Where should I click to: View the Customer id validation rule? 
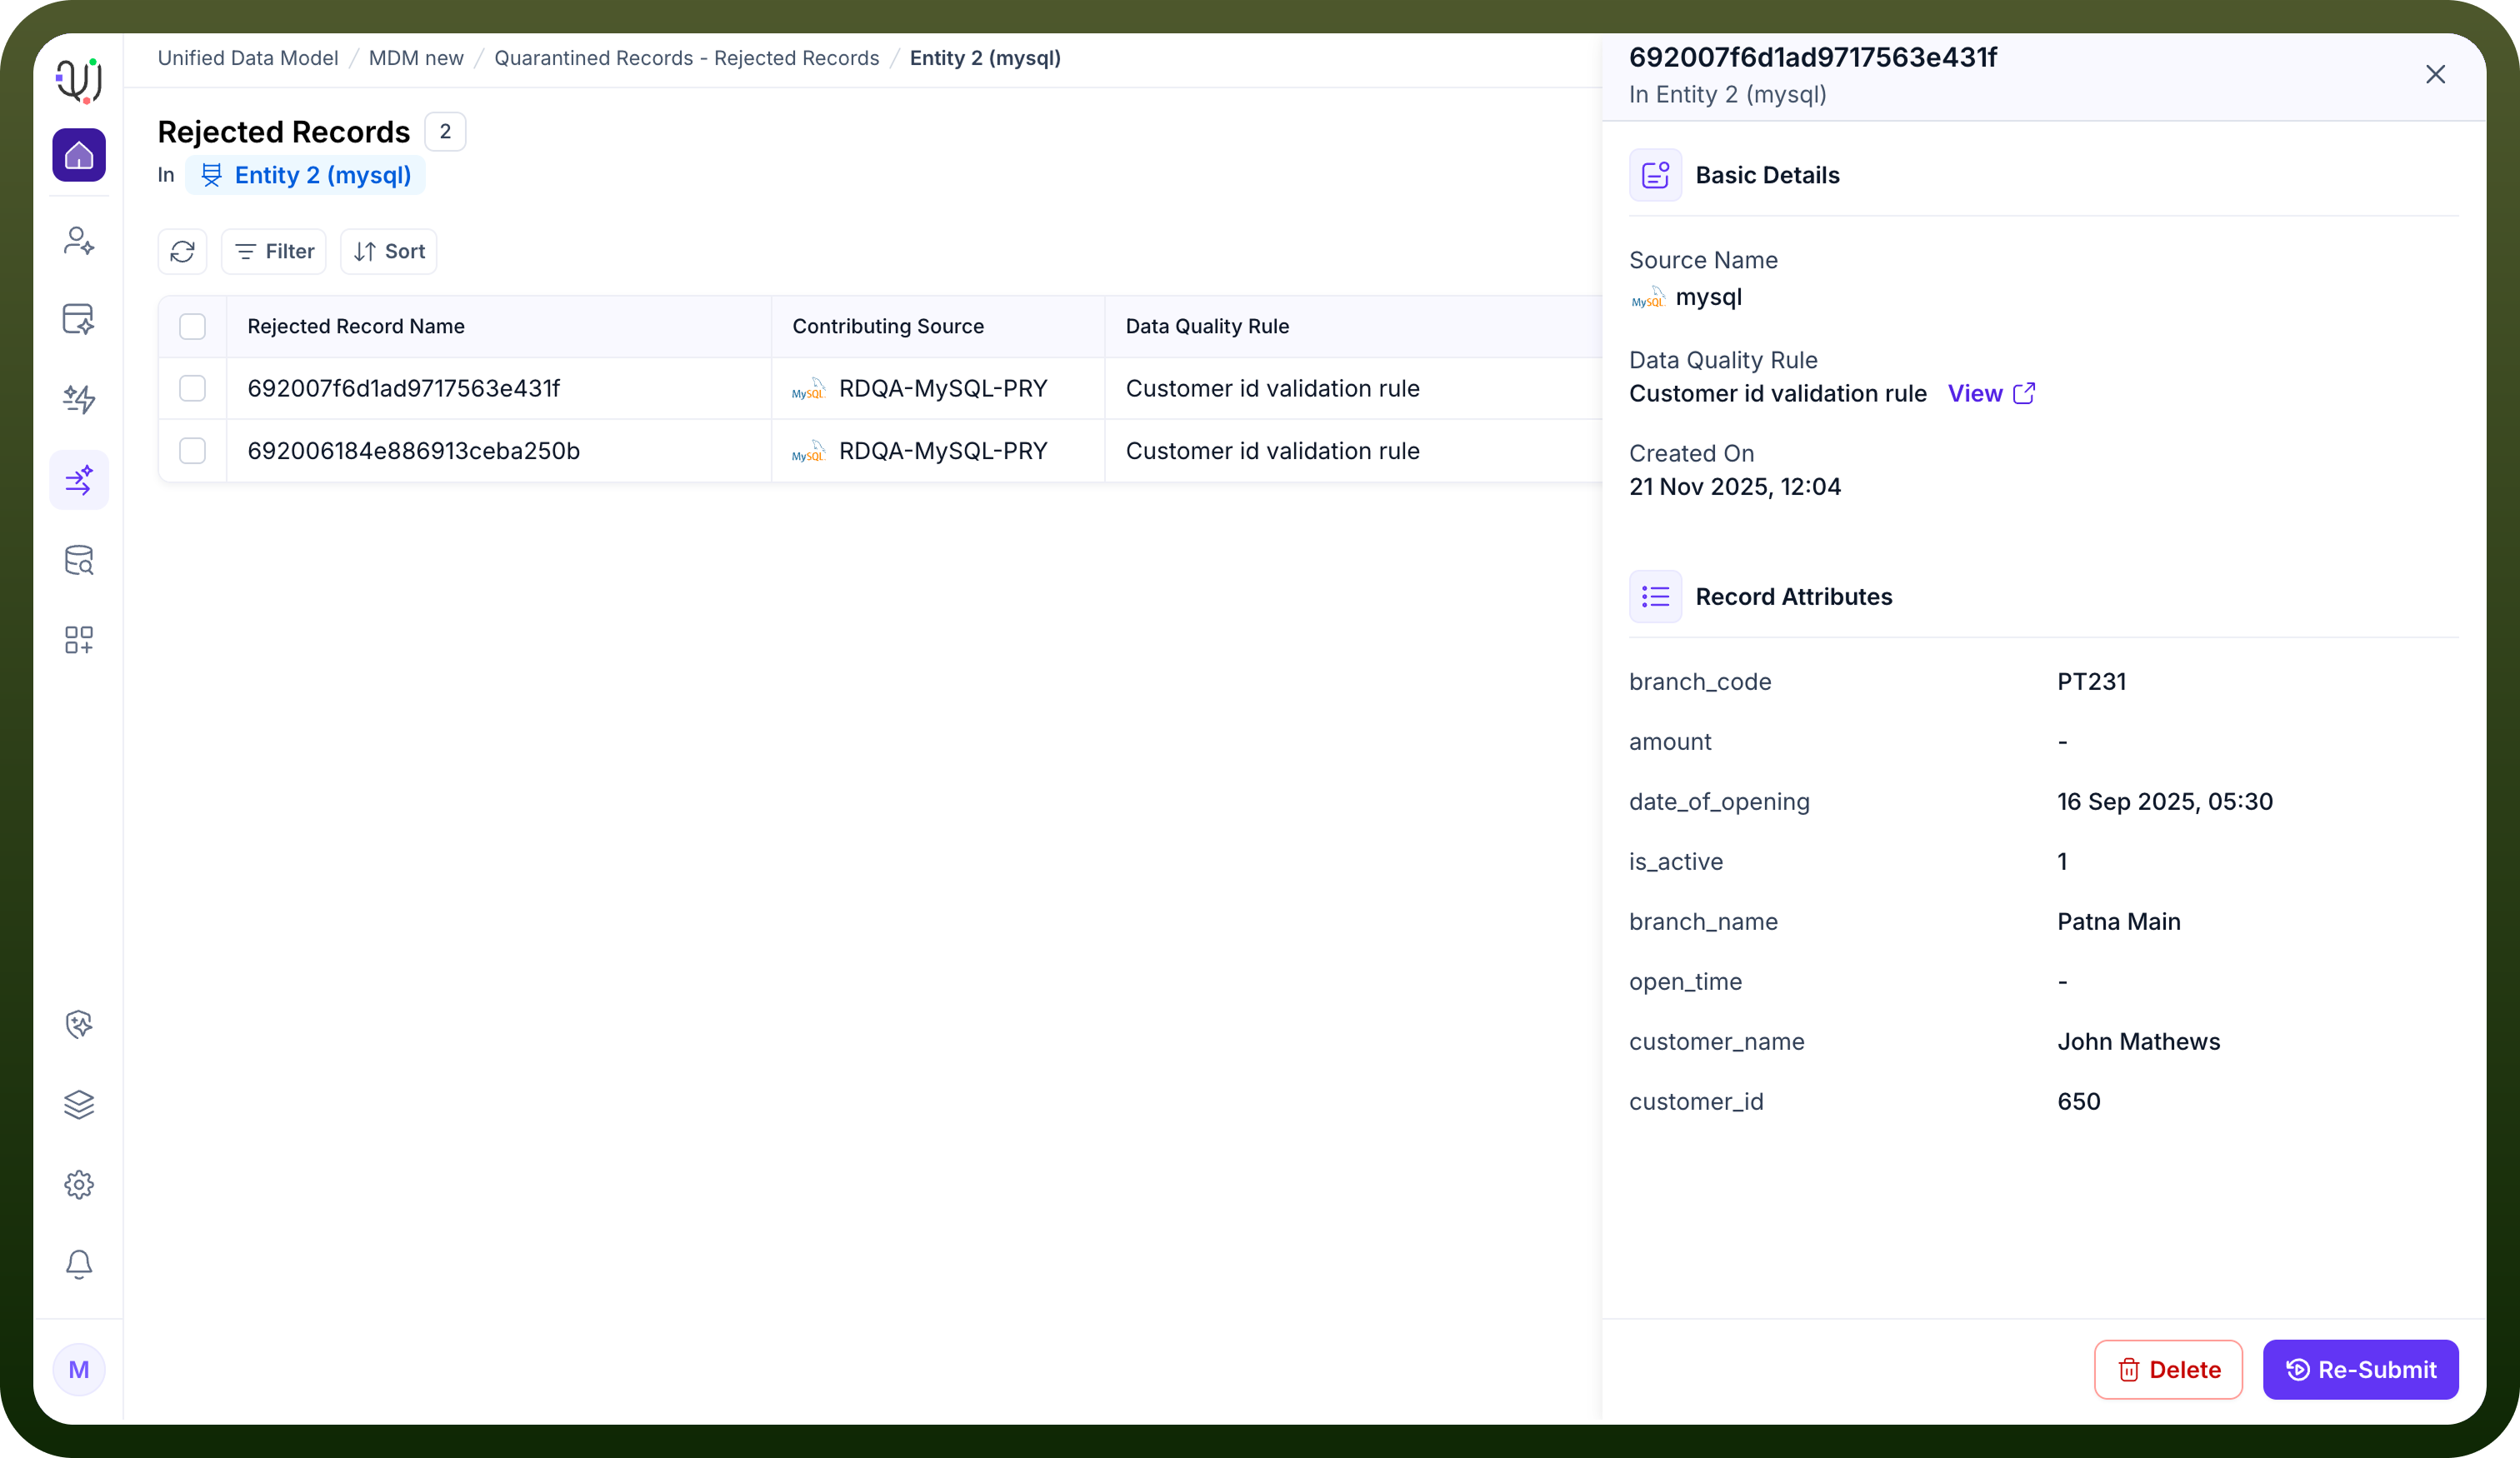click(1991, 393)
